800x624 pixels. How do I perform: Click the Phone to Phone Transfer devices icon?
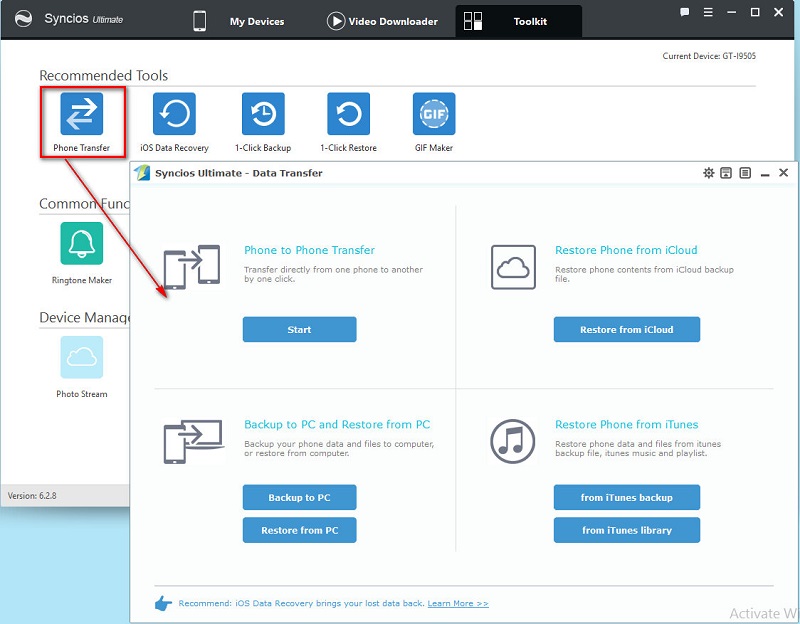192,267
